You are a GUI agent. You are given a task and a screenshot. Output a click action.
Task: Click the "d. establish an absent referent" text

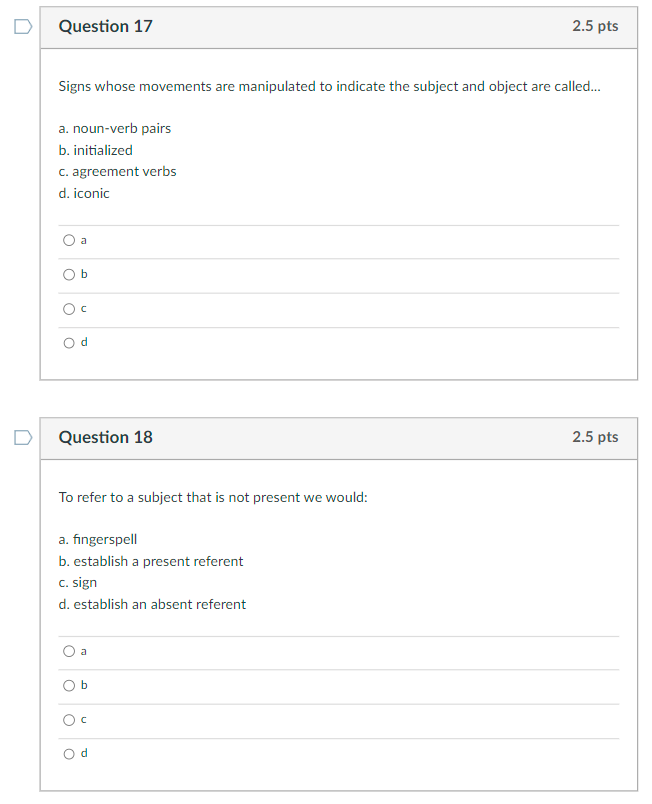pos(152,604)
